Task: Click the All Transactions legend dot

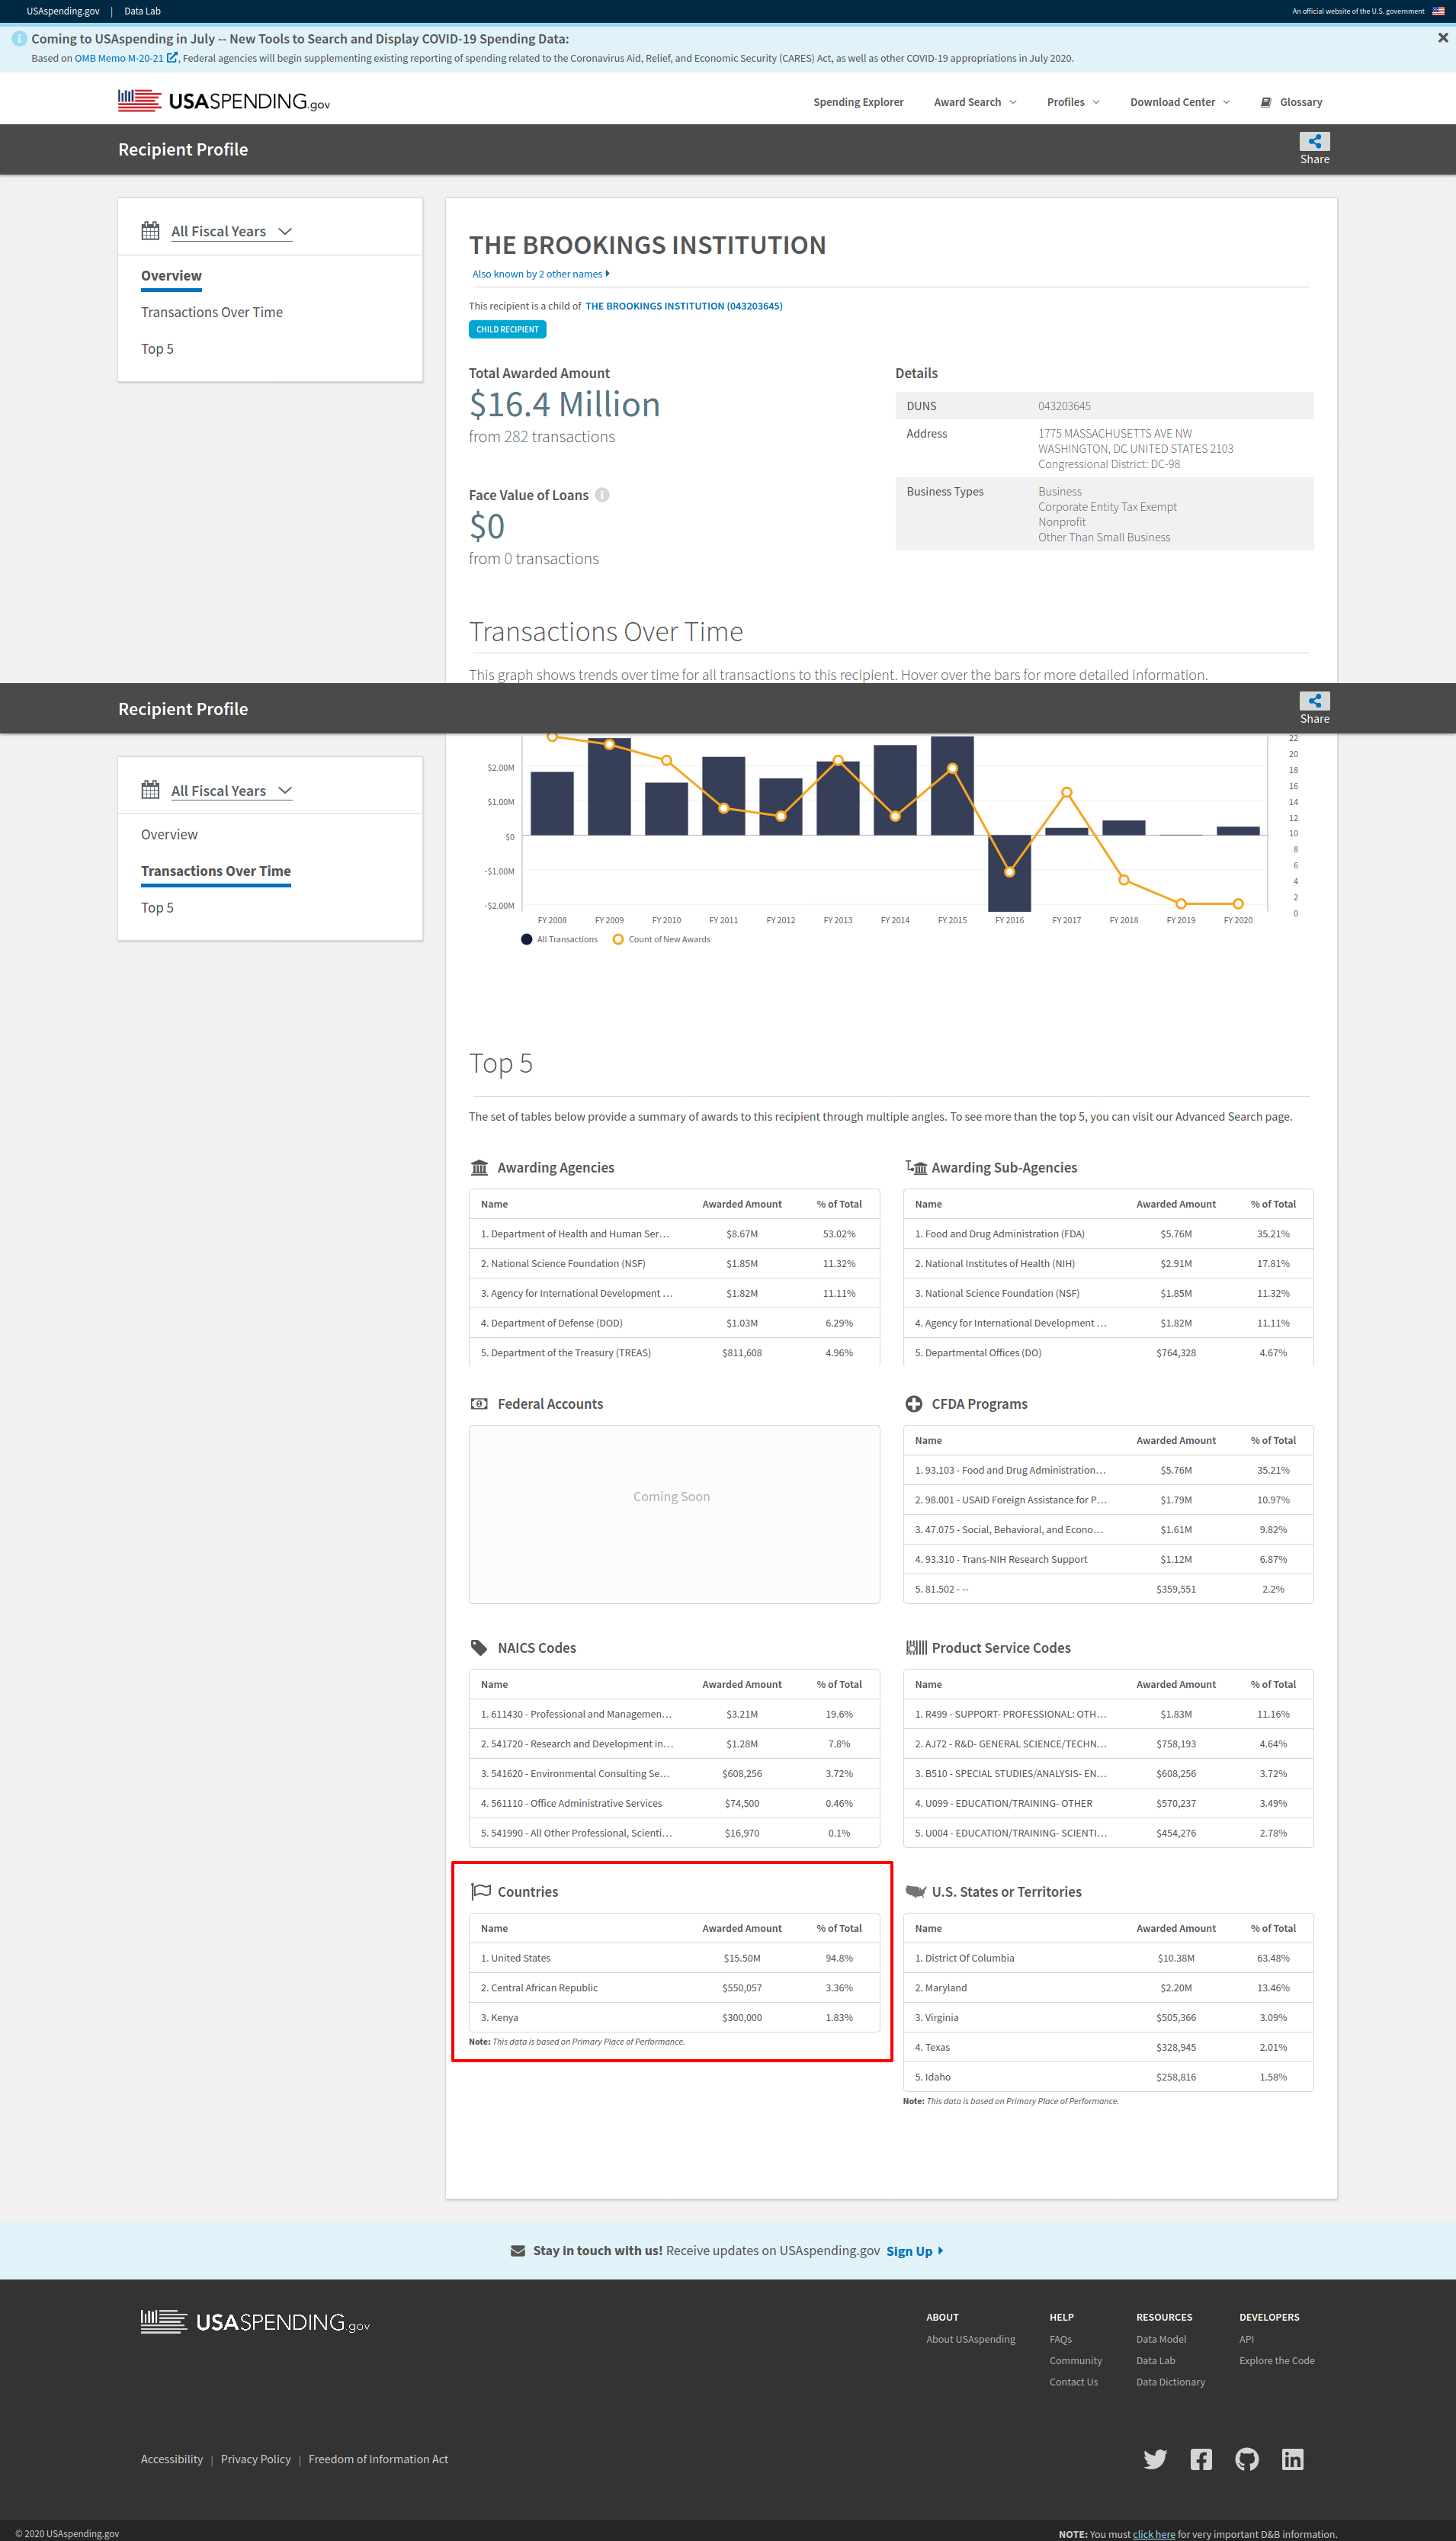Action: coord(526,939)
